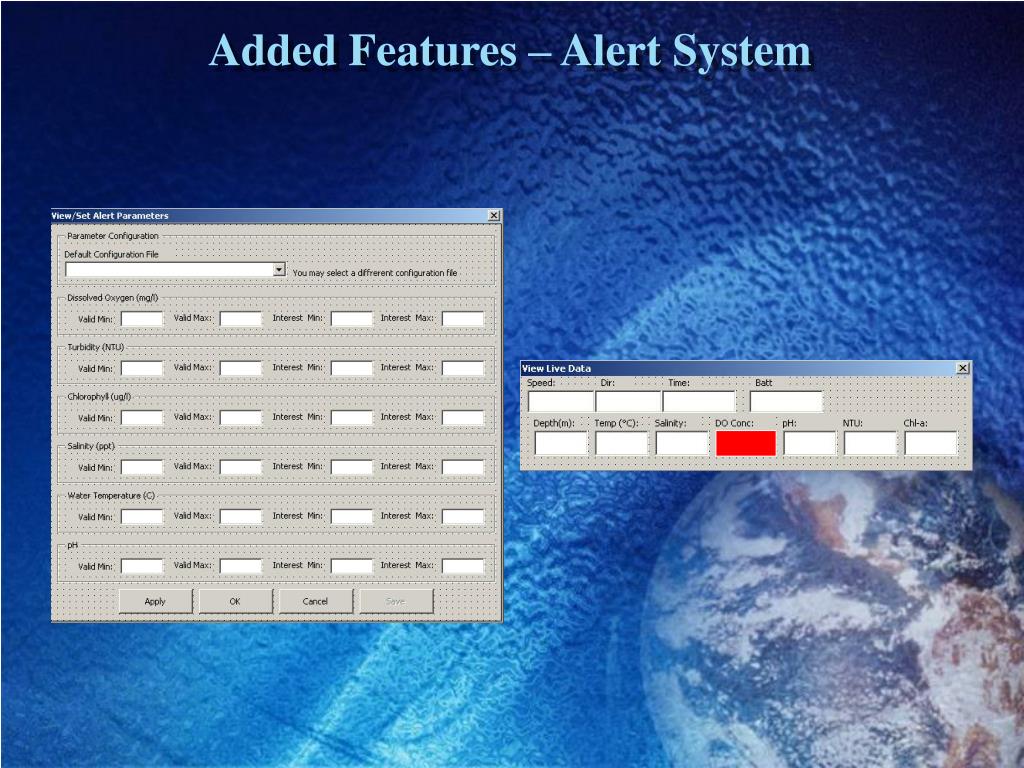Close the View/Set Alert Parameters dialog
The image size is (1024, 768).
point(494,216)
